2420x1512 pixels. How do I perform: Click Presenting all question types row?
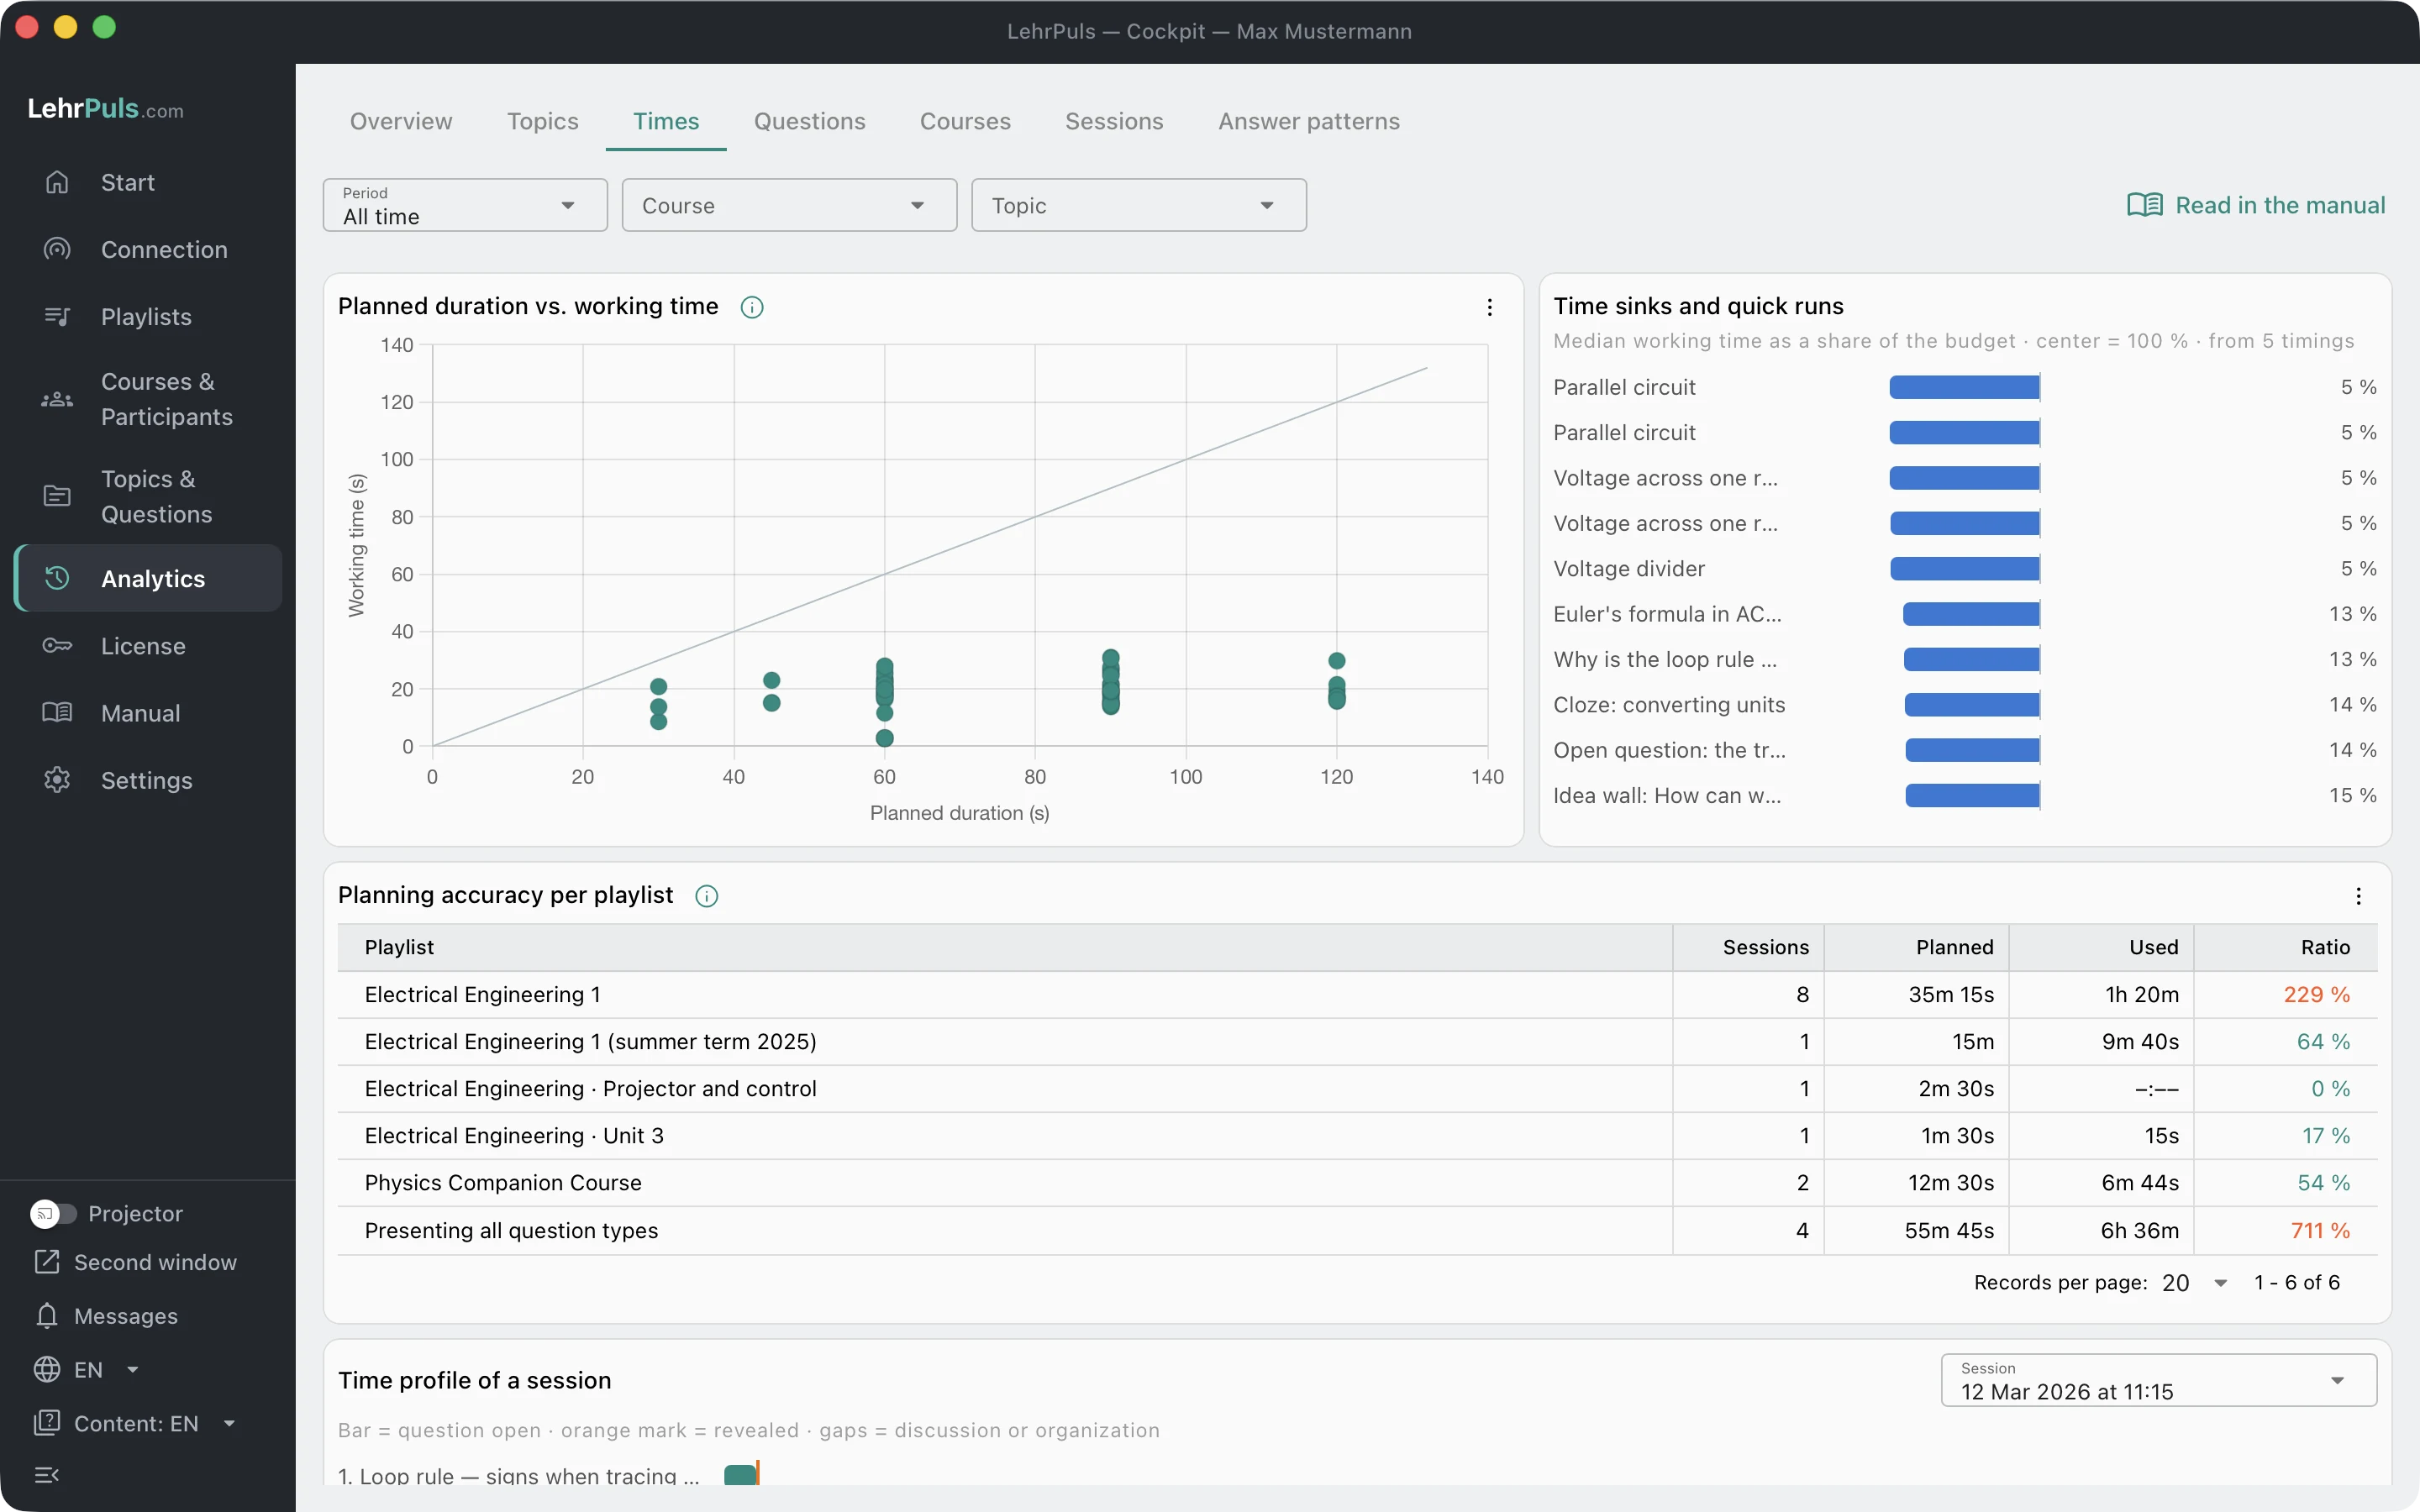coord(1357,1230)
